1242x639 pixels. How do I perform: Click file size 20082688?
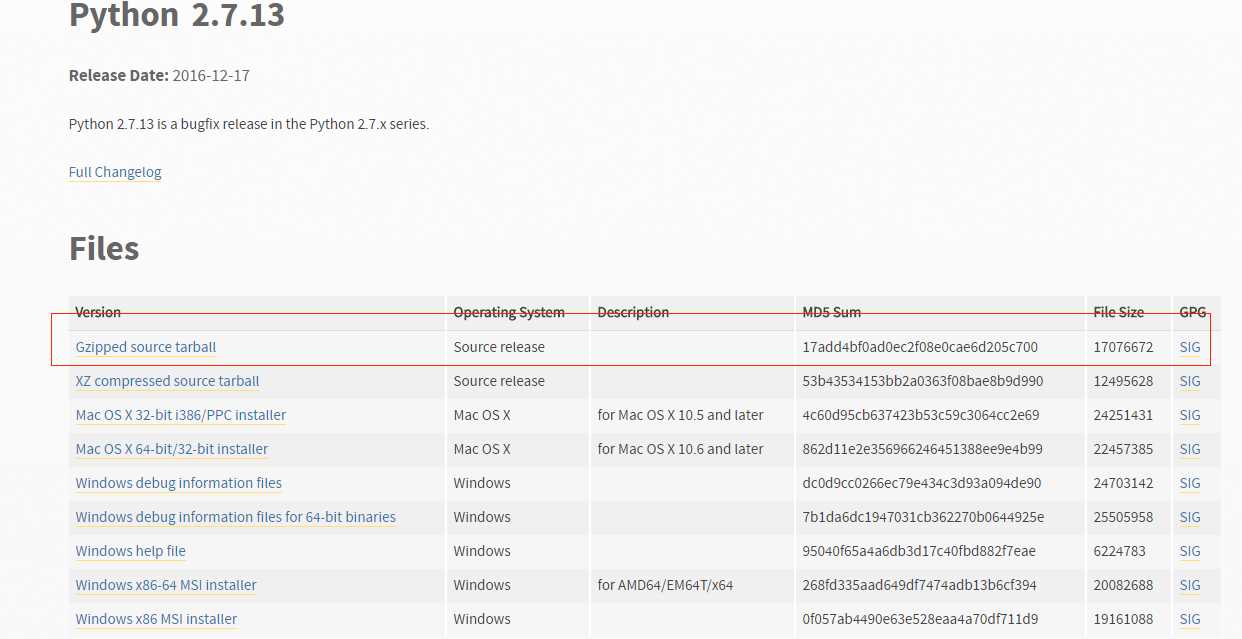(x=1123, y=585)
